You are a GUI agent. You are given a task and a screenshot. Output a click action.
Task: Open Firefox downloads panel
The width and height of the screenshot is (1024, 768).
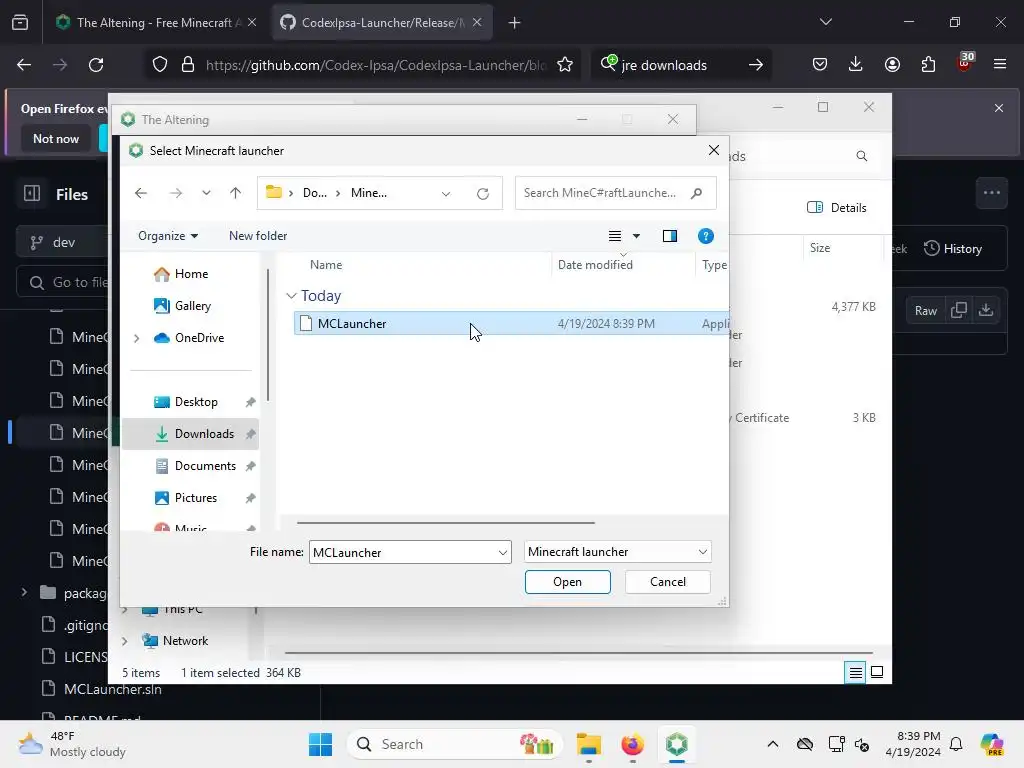coord(855,64)
